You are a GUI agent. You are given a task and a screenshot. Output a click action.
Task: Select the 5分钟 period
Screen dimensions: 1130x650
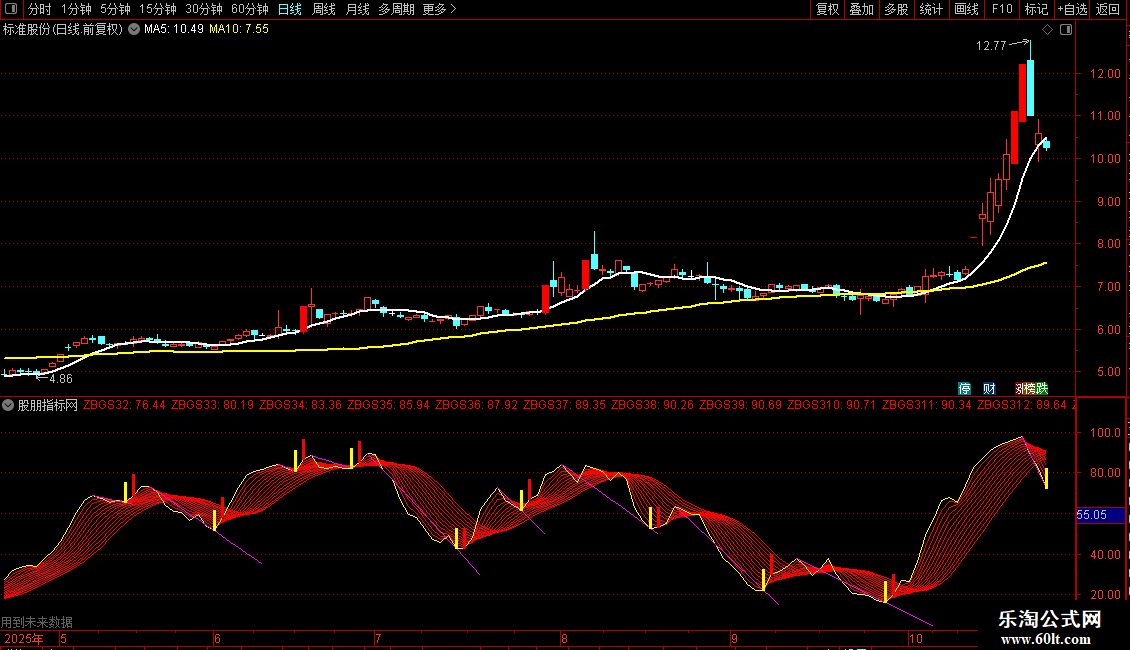click(115, 9)
